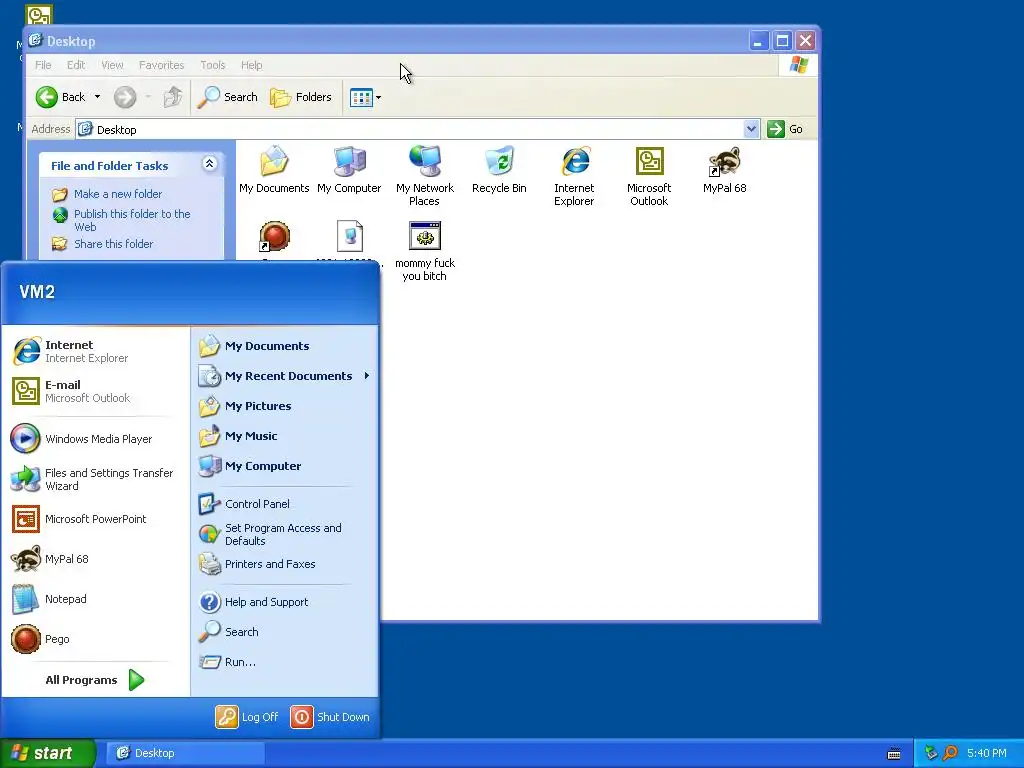Open Control Panel from Start menu
Screen dimensions: 1024x768
point(285,504)
